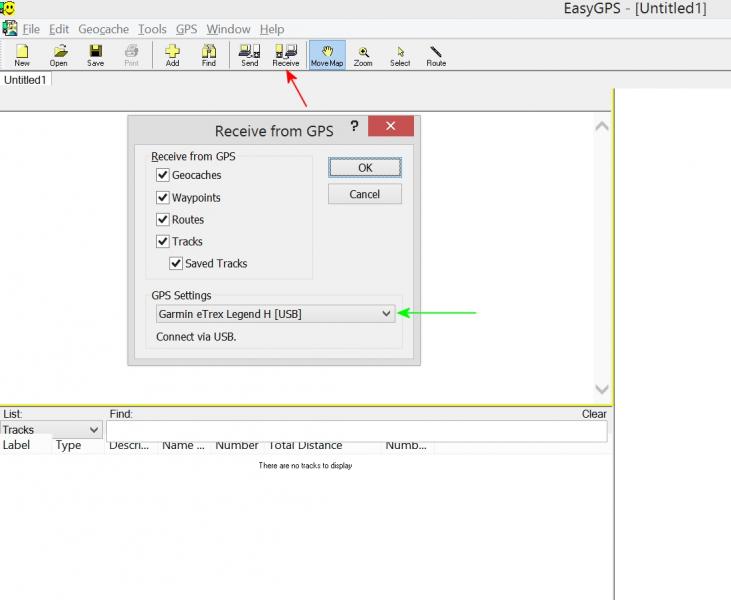Open the Tools menu
This screenshot has height=600, width=731.
coord(152,29)
